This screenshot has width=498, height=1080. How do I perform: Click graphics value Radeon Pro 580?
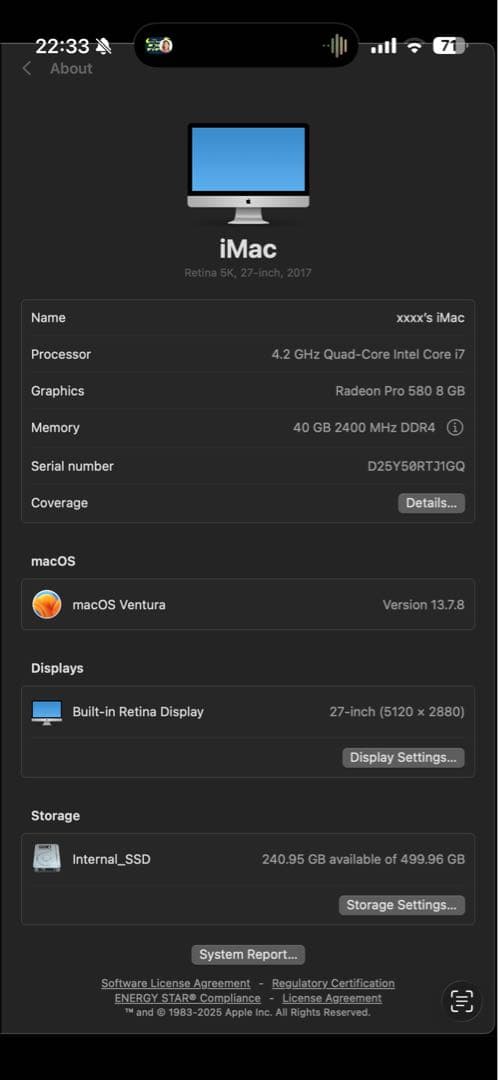400,391
